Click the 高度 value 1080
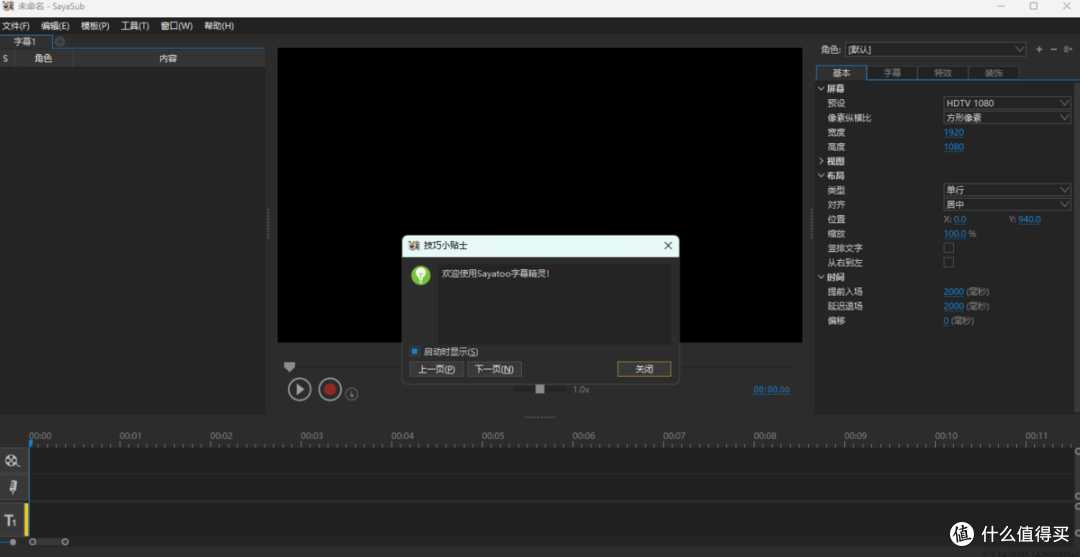Viewport: 1080px width, 557px height. tap(954, 147)
